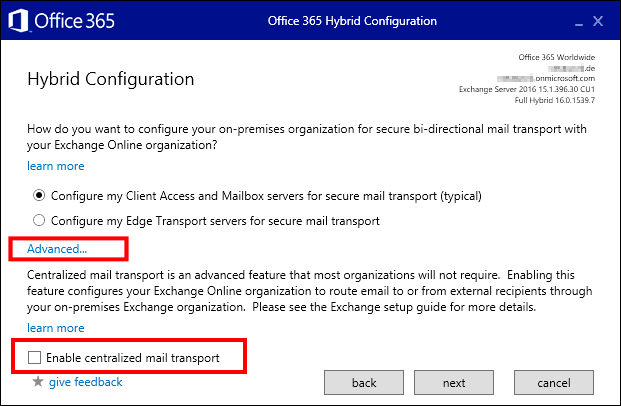Click the Office 365 Hybrid Configuration title text

[352, 21]
